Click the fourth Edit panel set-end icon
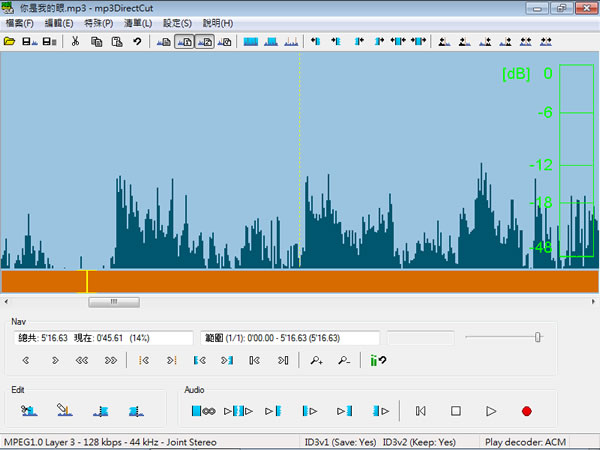 click(136, 411)
